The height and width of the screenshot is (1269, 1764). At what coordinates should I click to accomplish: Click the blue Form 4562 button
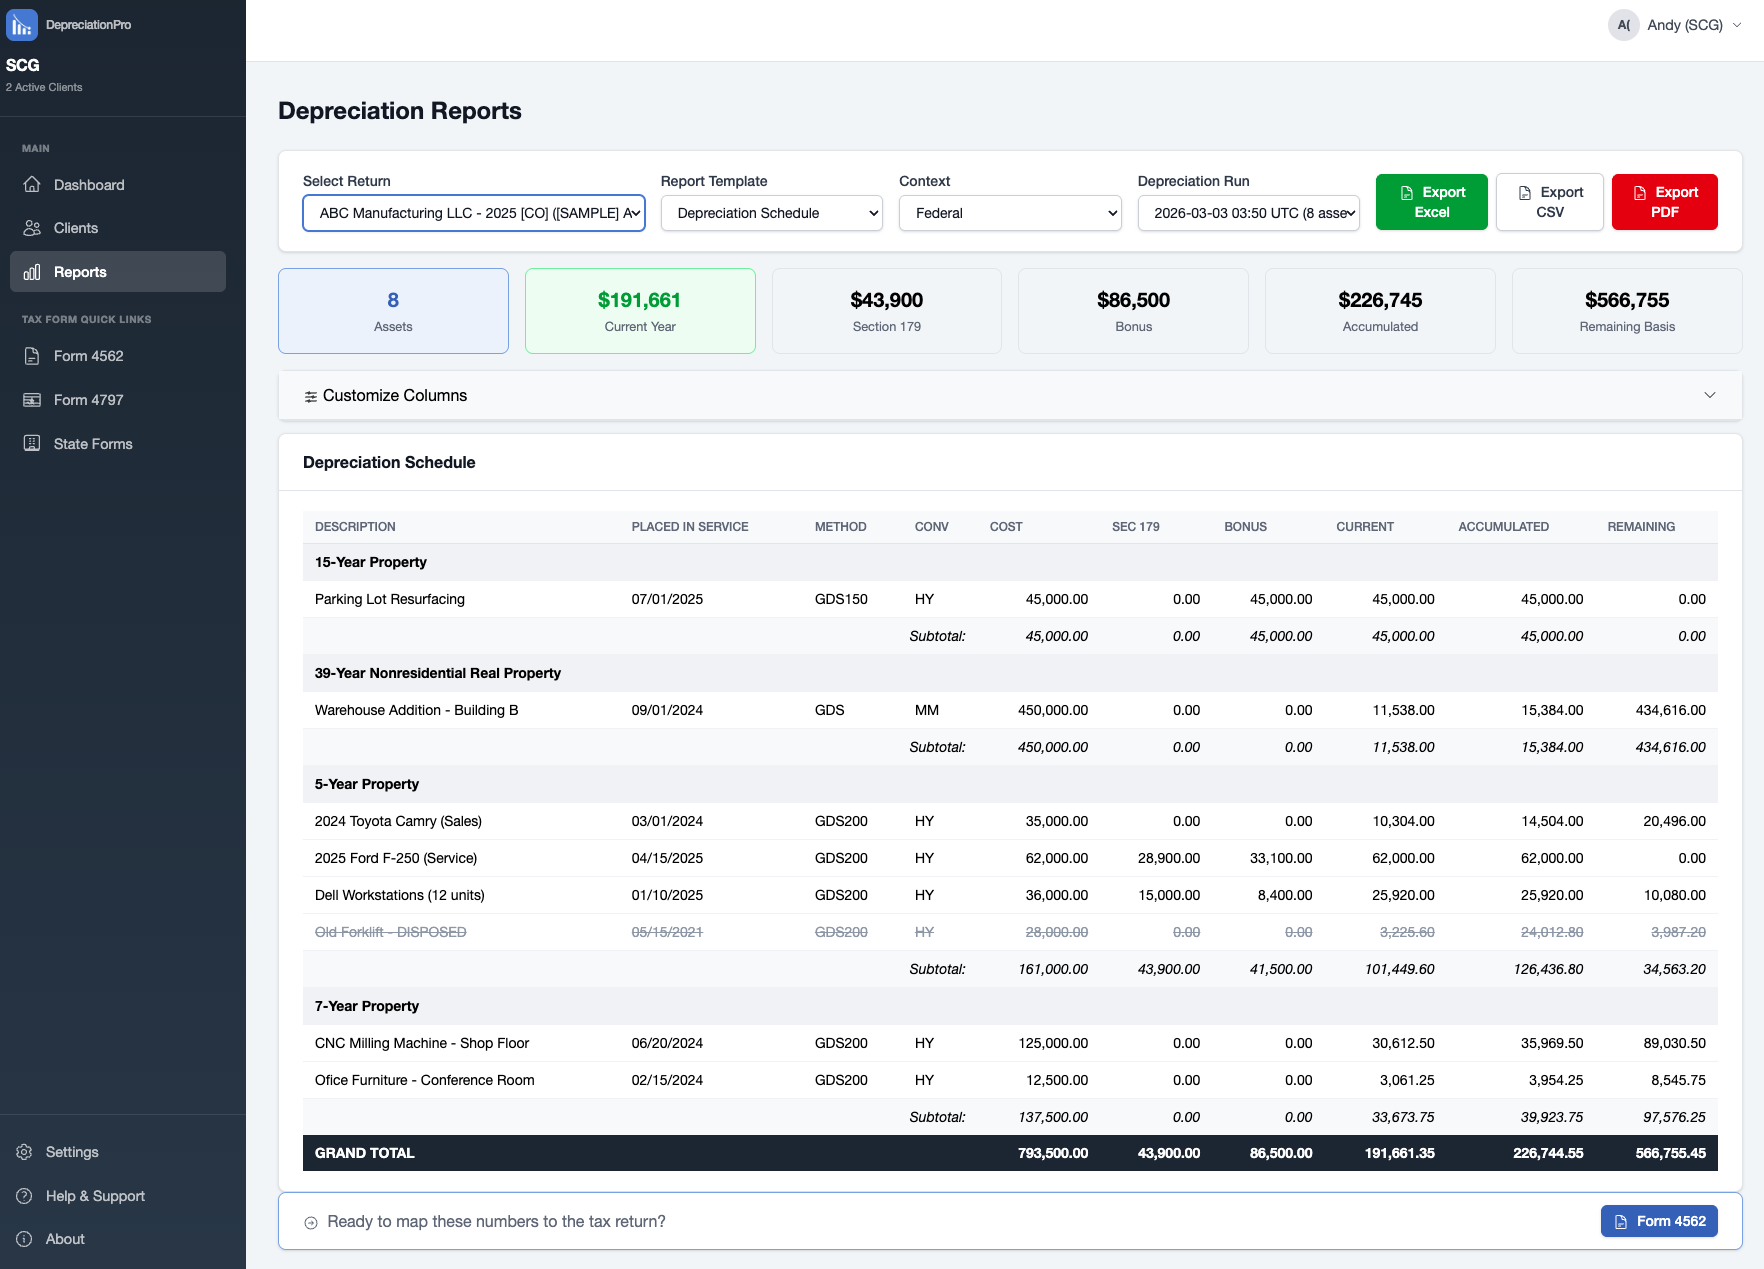1659,1221
